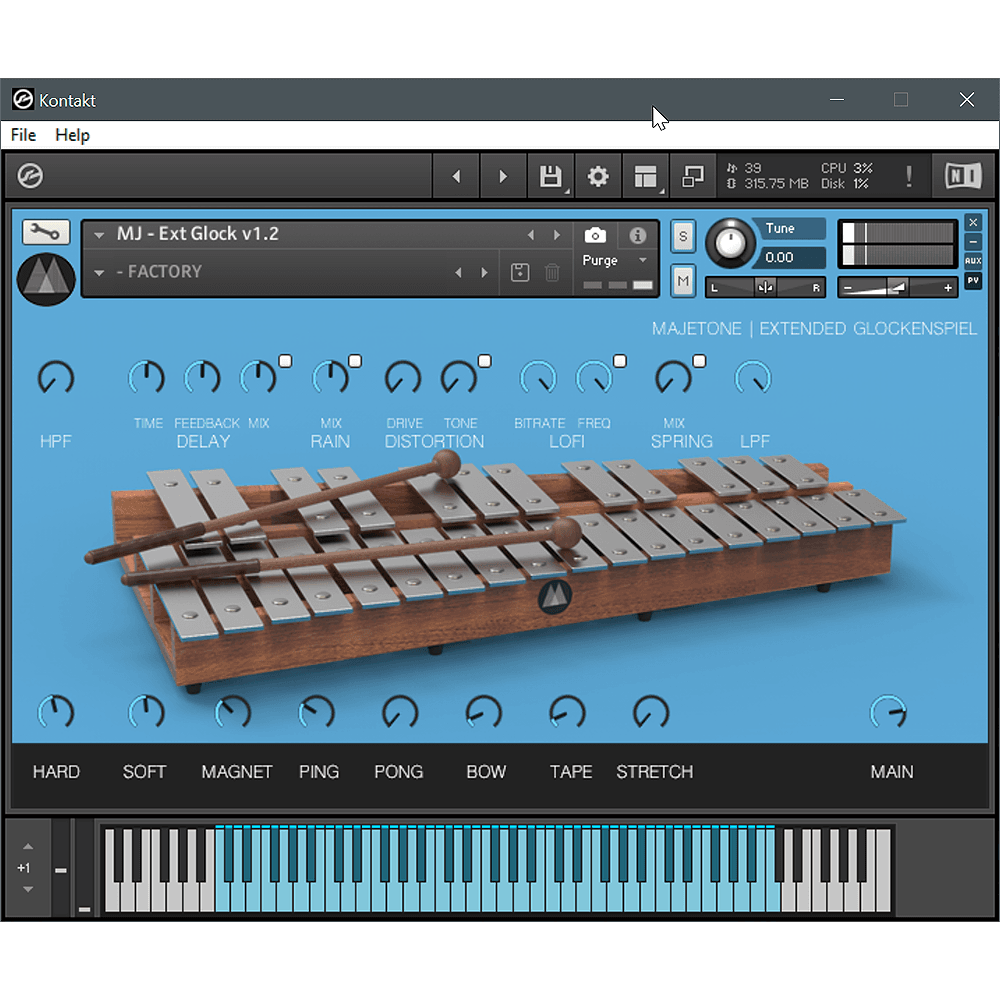Toggle the Distortion effect checkbox

coord(485,361)
